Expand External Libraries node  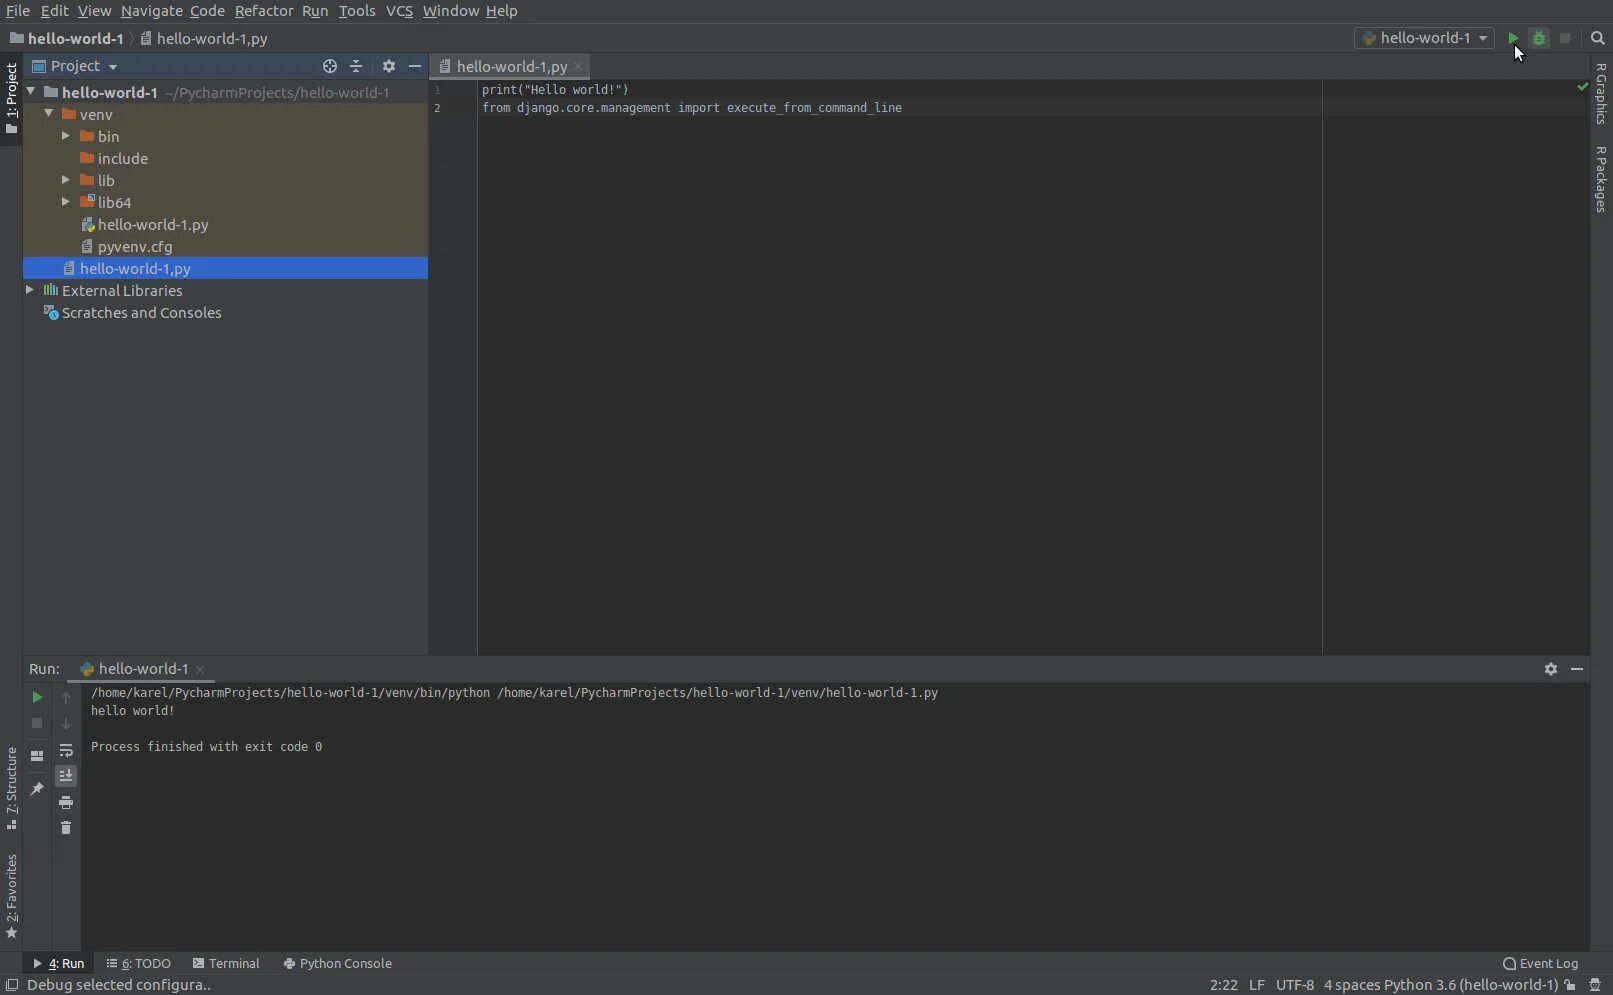click(30, 290)
